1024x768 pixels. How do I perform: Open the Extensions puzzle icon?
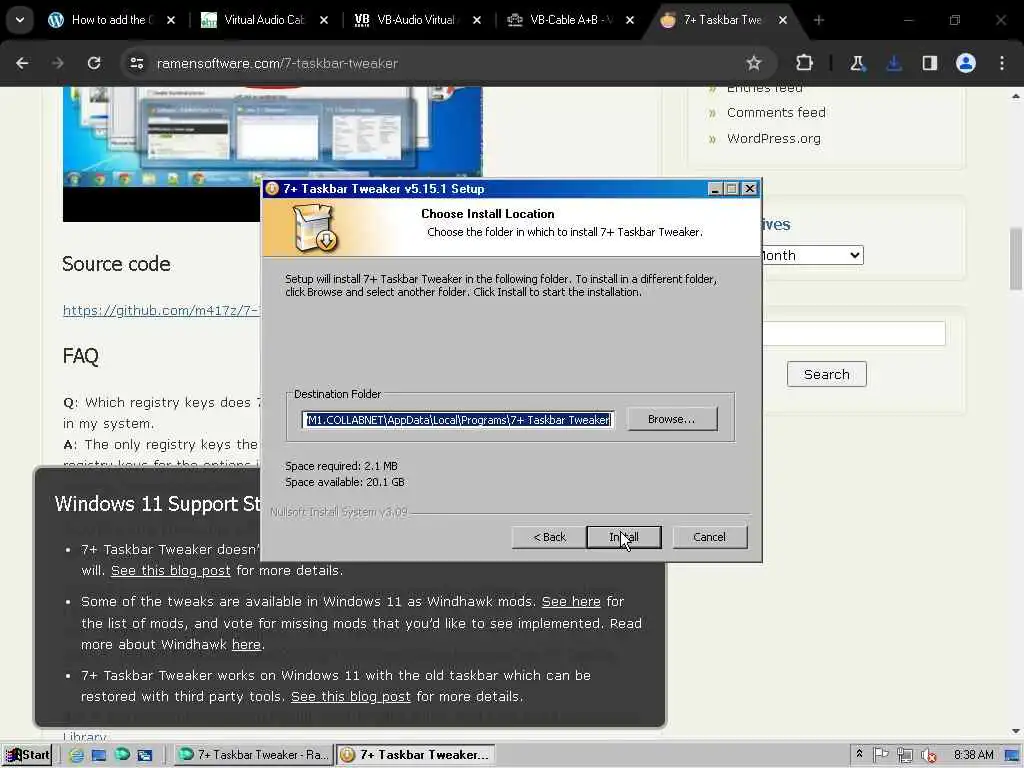[x=805, y=63]
